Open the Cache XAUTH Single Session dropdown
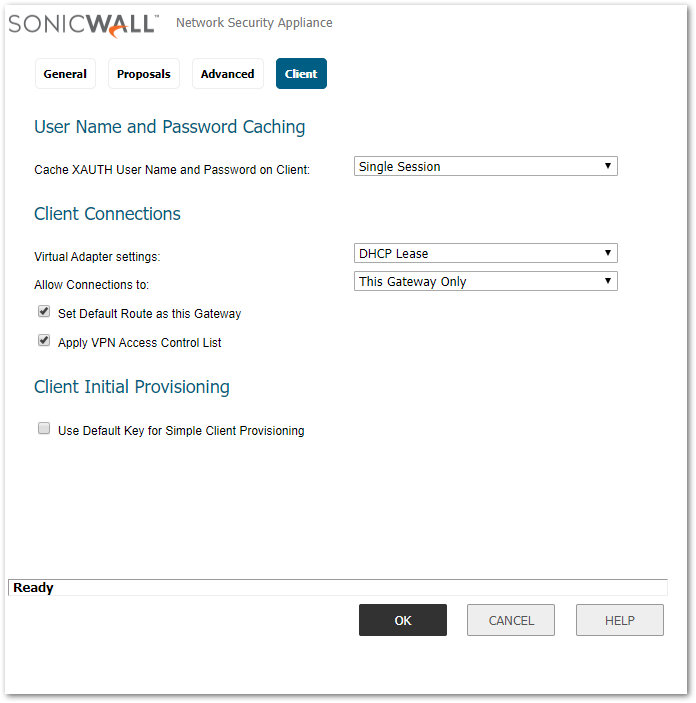Viewport: 696px width, 703px height. coord(486,167)
